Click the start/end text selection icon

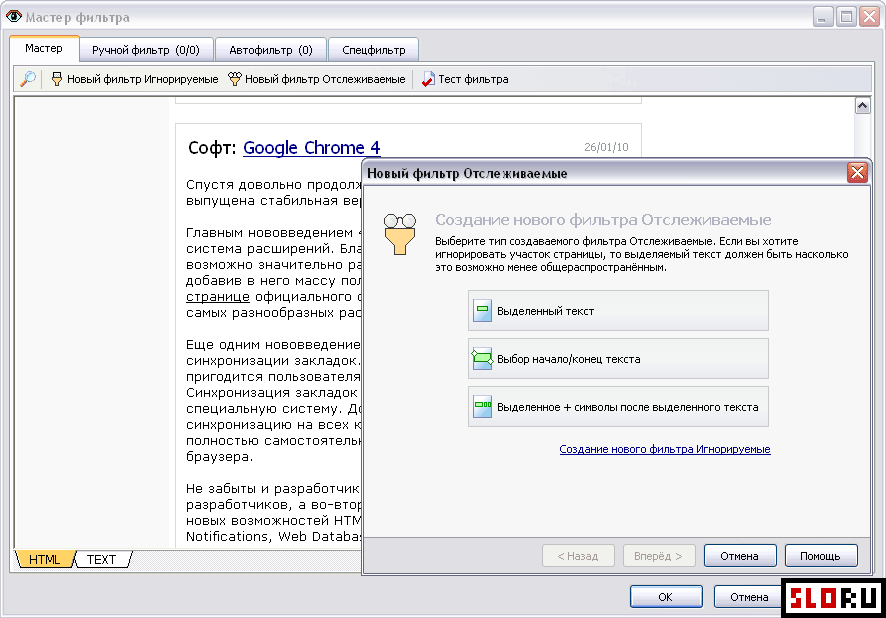click(482, 359)
